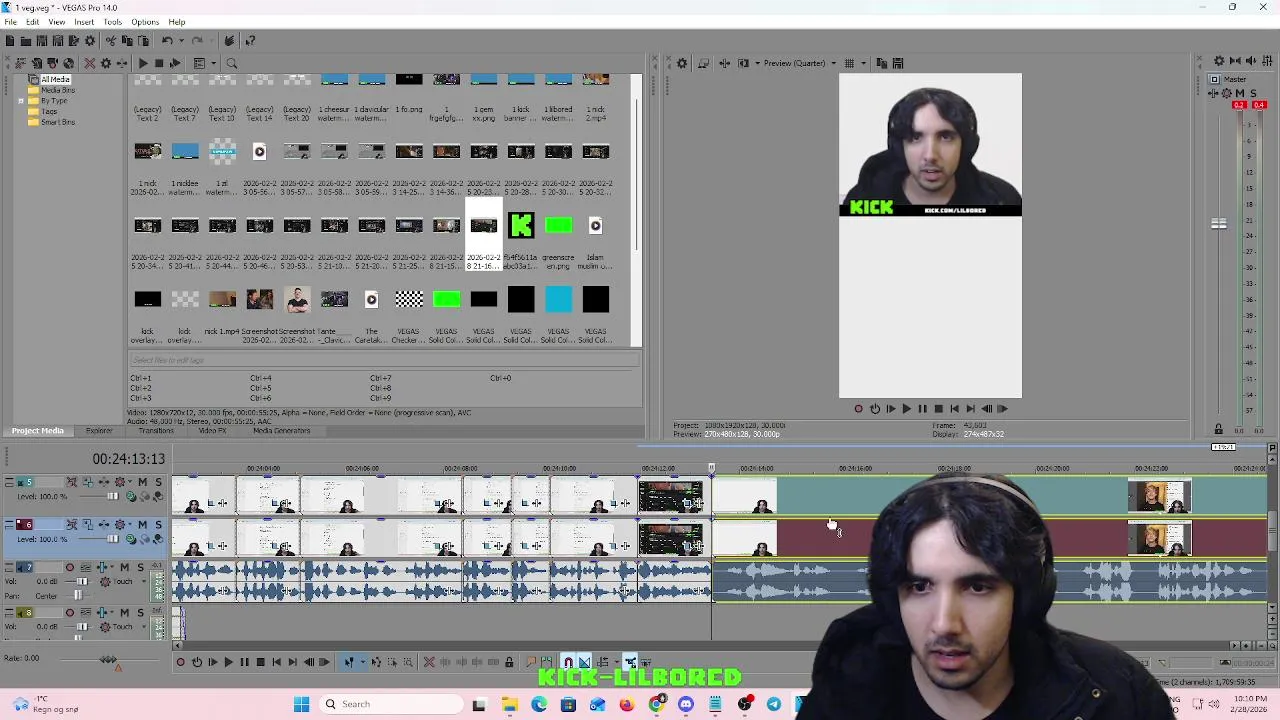The width and height of the screenshot is (1280, 720).
Task: Save preview snapshot to file
Action: pyautogui.click(x=898, y=63)
